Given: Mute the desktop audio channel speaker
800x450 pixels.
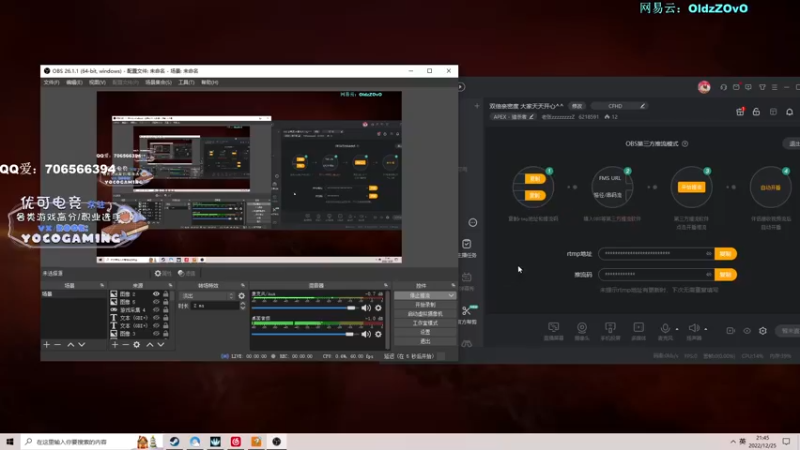Looking at the screenshot, I should tap(366, 334).
